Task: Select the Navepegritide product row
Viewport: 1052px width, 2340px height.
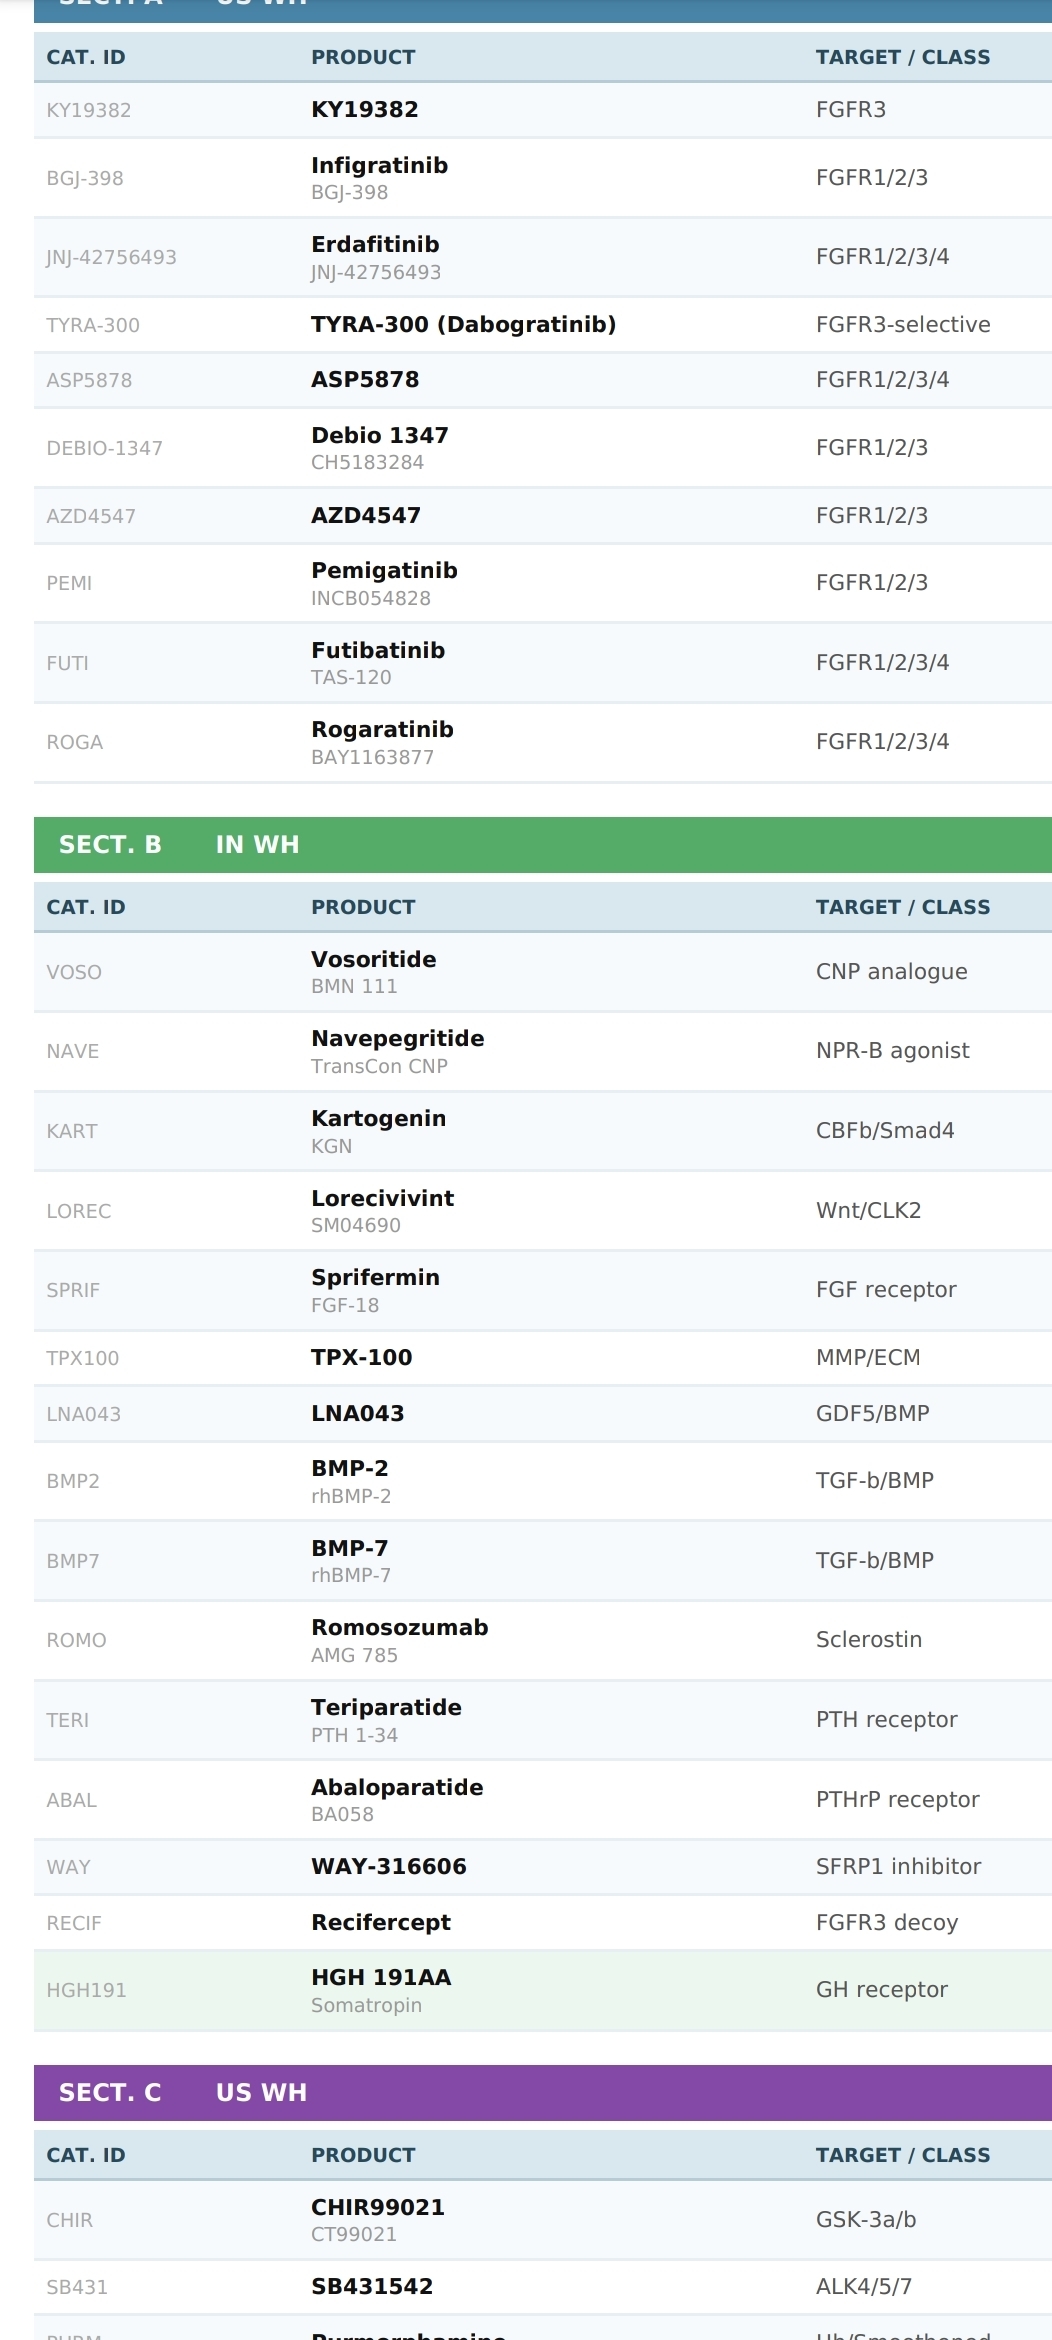Action: click(x=543, y=1051)
